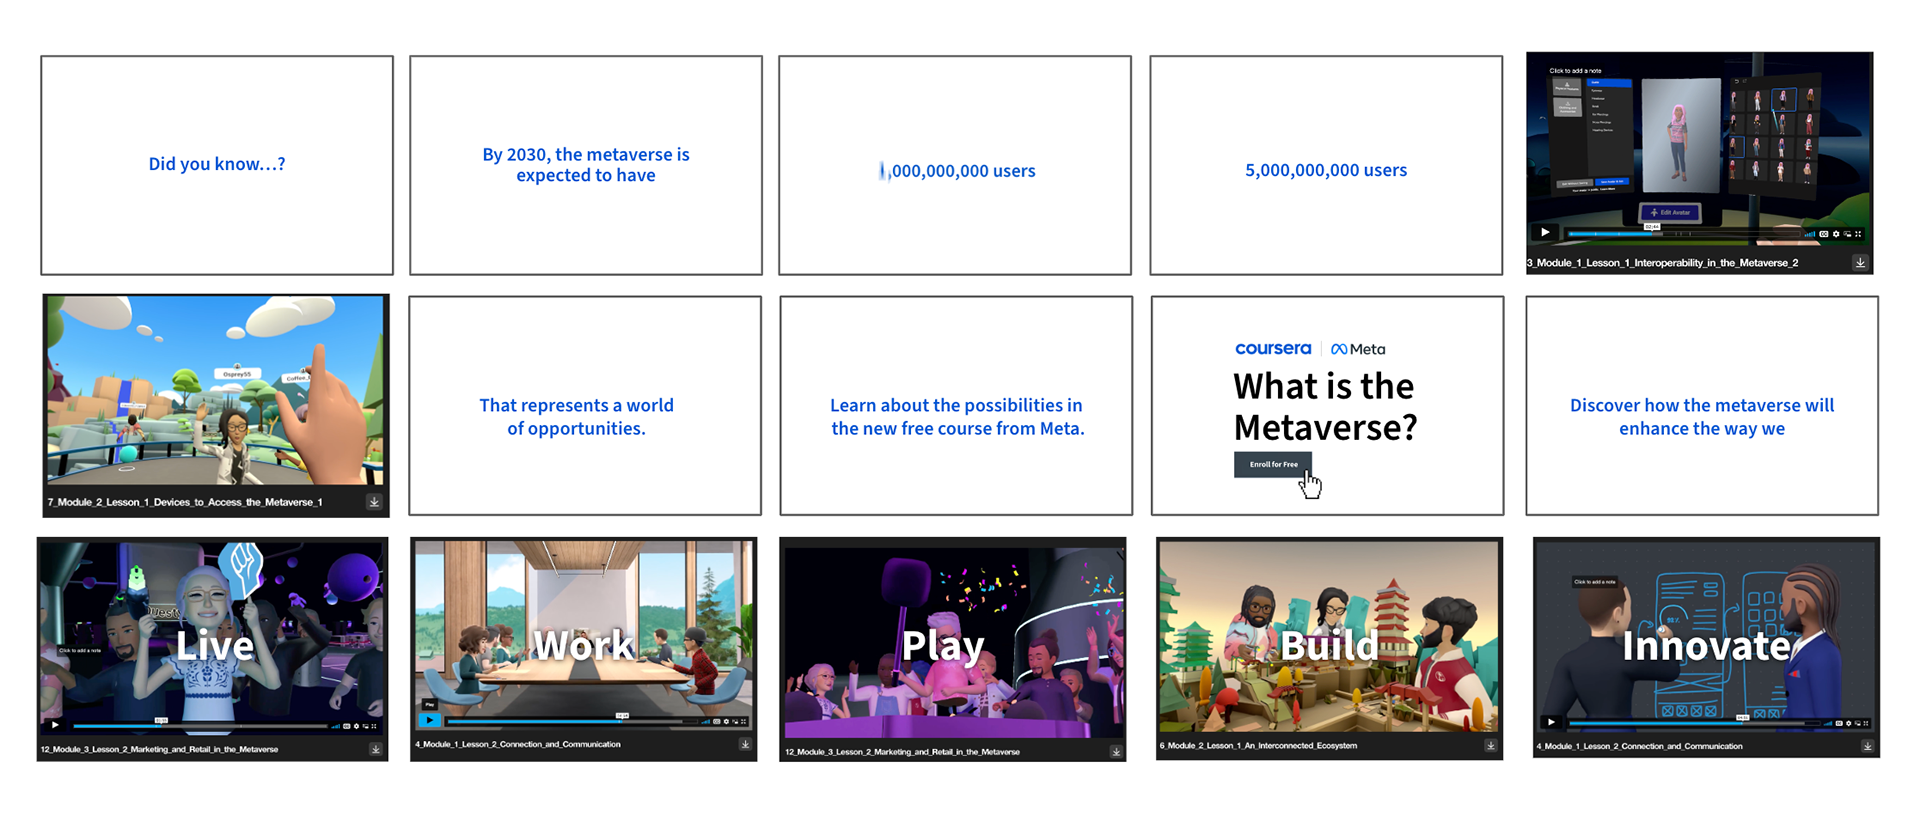The height and width of the screenshot is (816, 1920).
Task: Select 'That represents a world of opportunities.' text
Action: tap(576, 417)
